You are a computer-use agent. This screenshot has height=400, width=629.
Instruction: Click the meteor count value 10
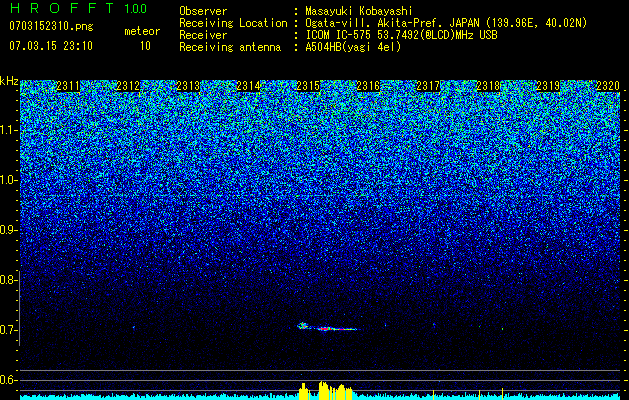pos(145,46)
